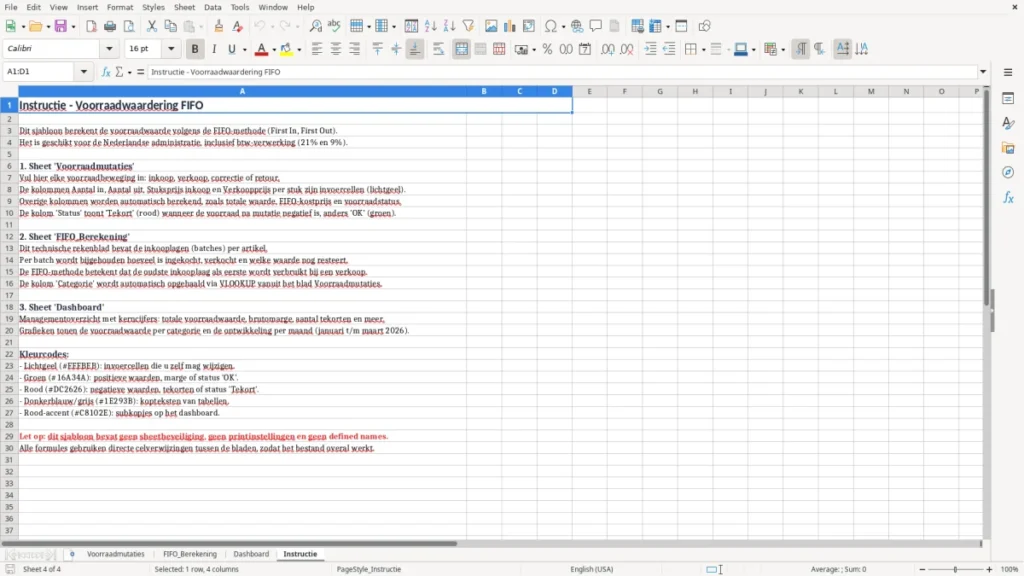Click the Copy icon
Image resolution: width=1024 pixels, height=576 pixels.
point(170,26)
